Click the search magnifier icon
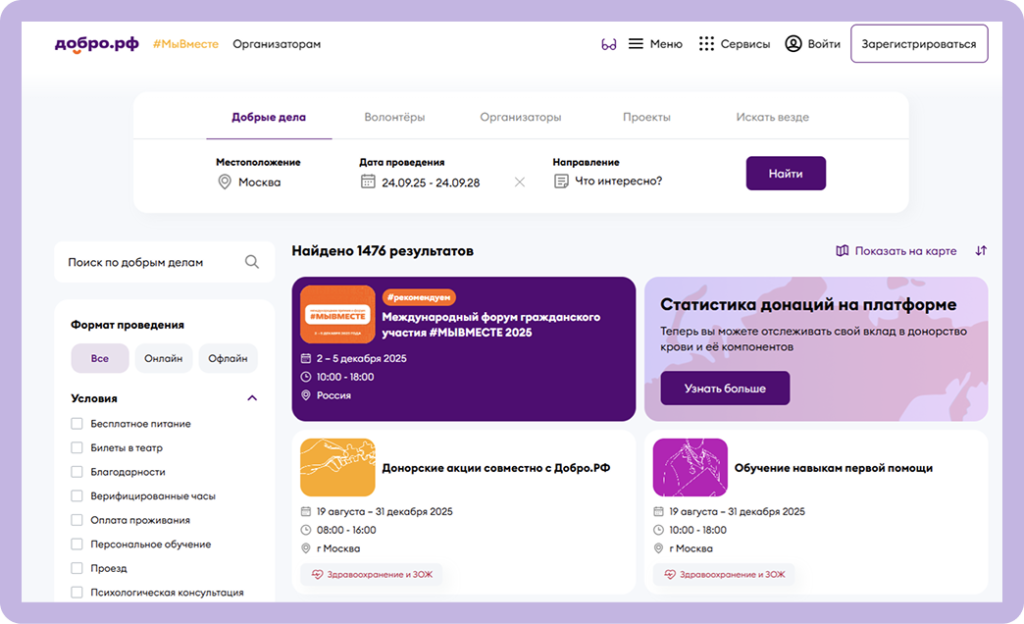This screenshot has width=1024, height=624. pyautogui.click(x=252, y=262)
